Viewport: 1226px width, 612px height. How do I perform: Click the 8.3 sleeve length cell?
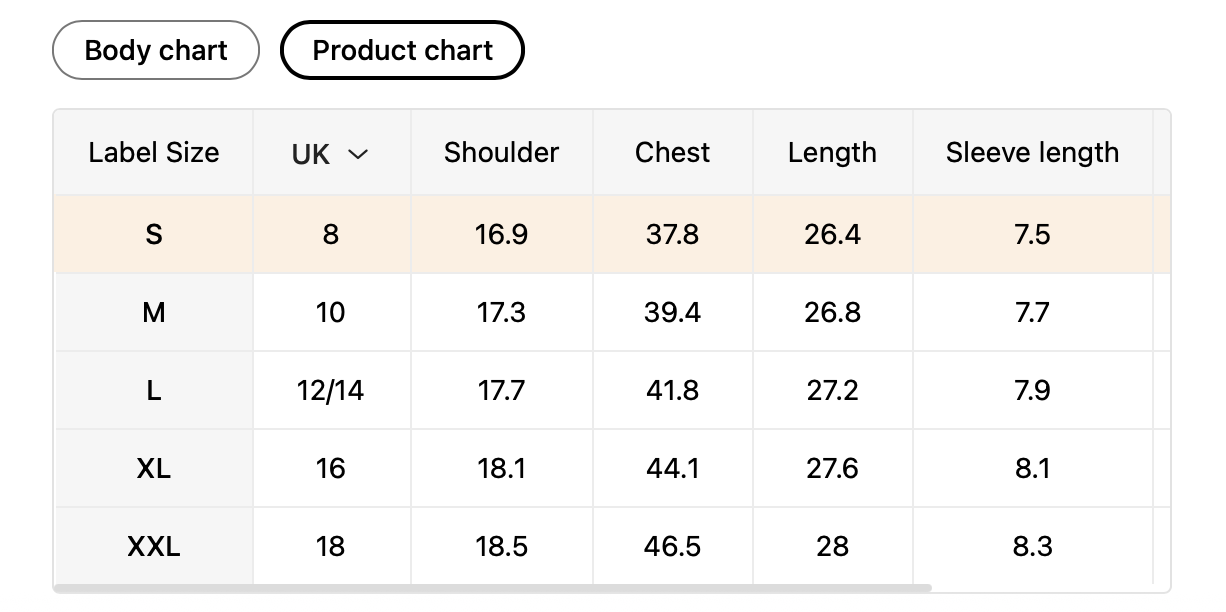[x=1032, y=546]
